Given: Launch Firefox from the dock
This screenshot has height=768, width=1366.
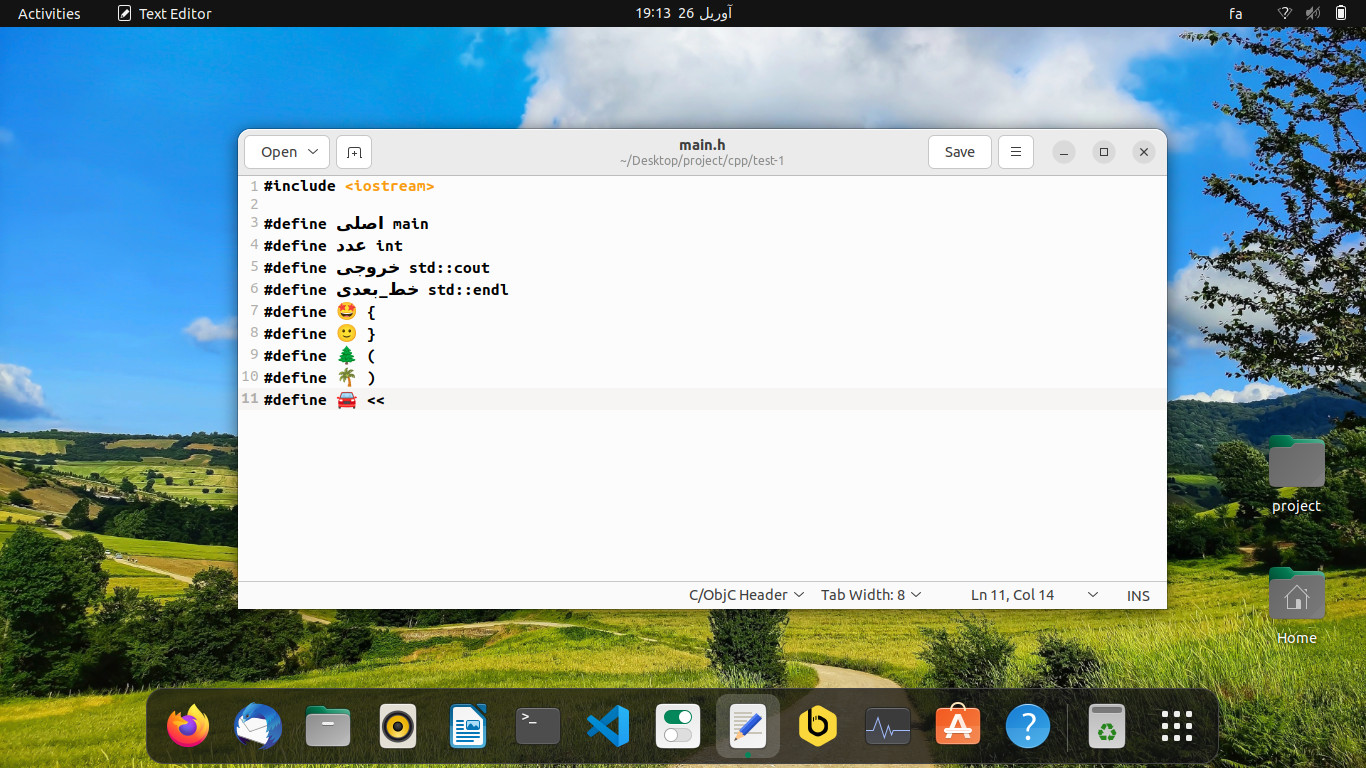Looking at the screenshot, I should click(x=188, y=726).
